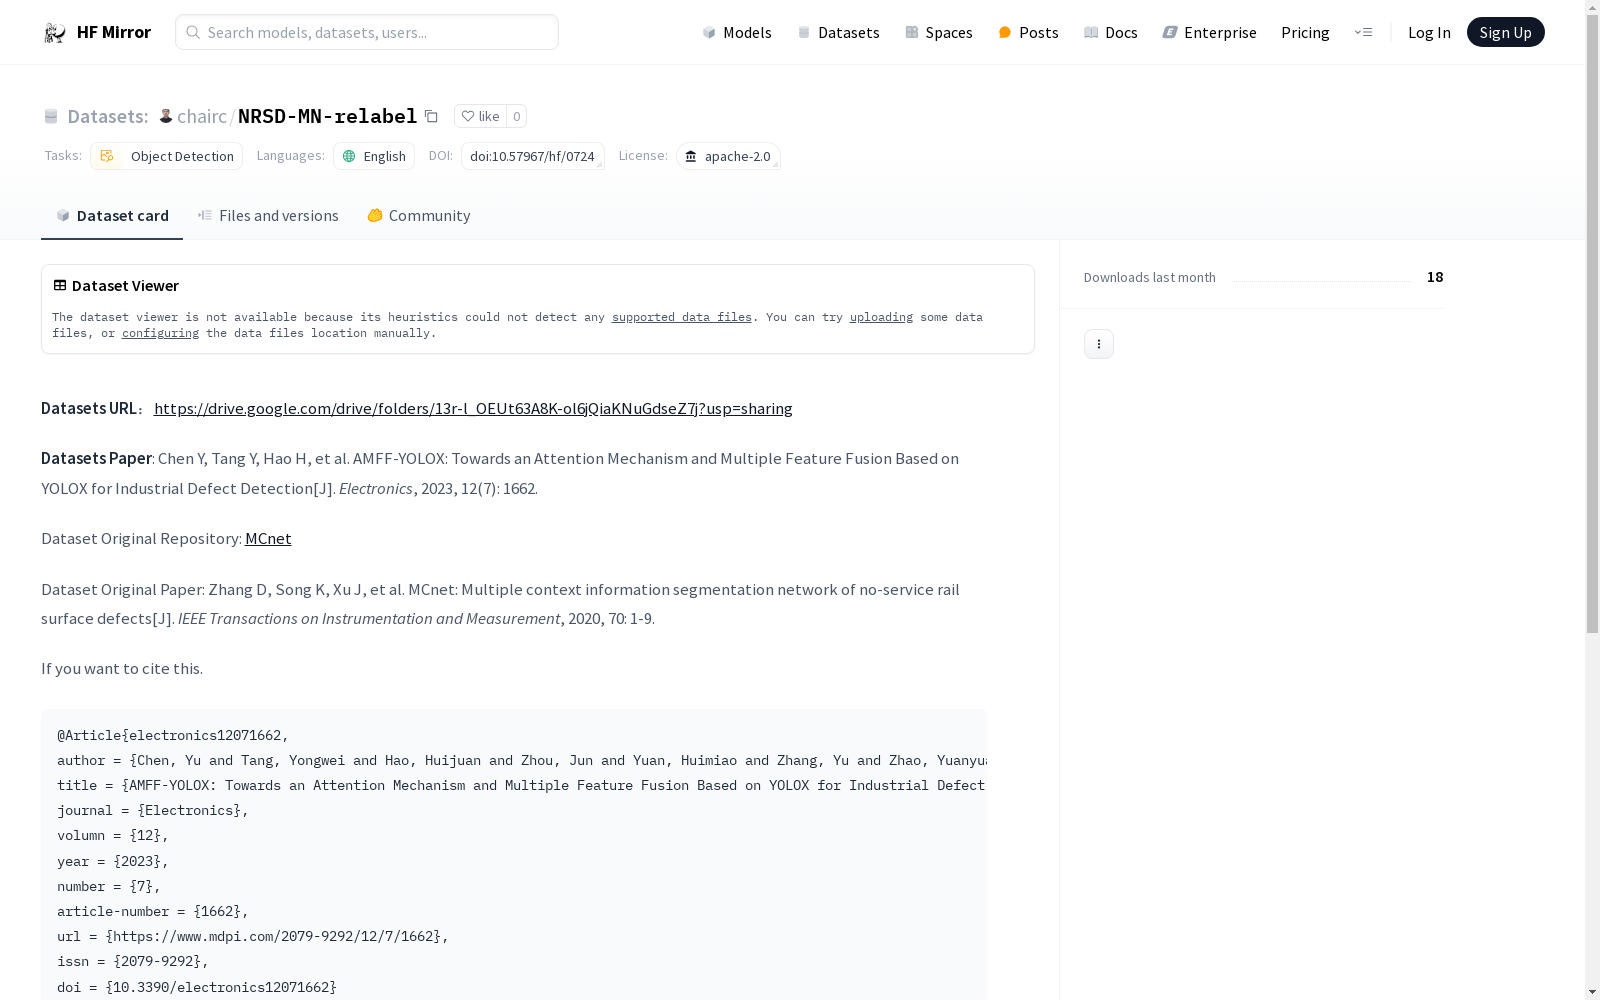Click the BibTeX line 'number = {7},'
Image resolution: width=1600 pixels, height=1000 pixels.
click(x=109, y=886)
